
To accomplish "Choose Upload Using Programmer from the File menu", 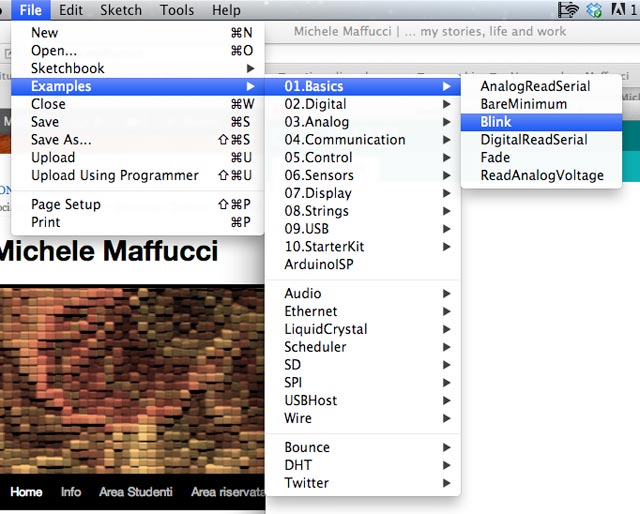I will [114, 175].
